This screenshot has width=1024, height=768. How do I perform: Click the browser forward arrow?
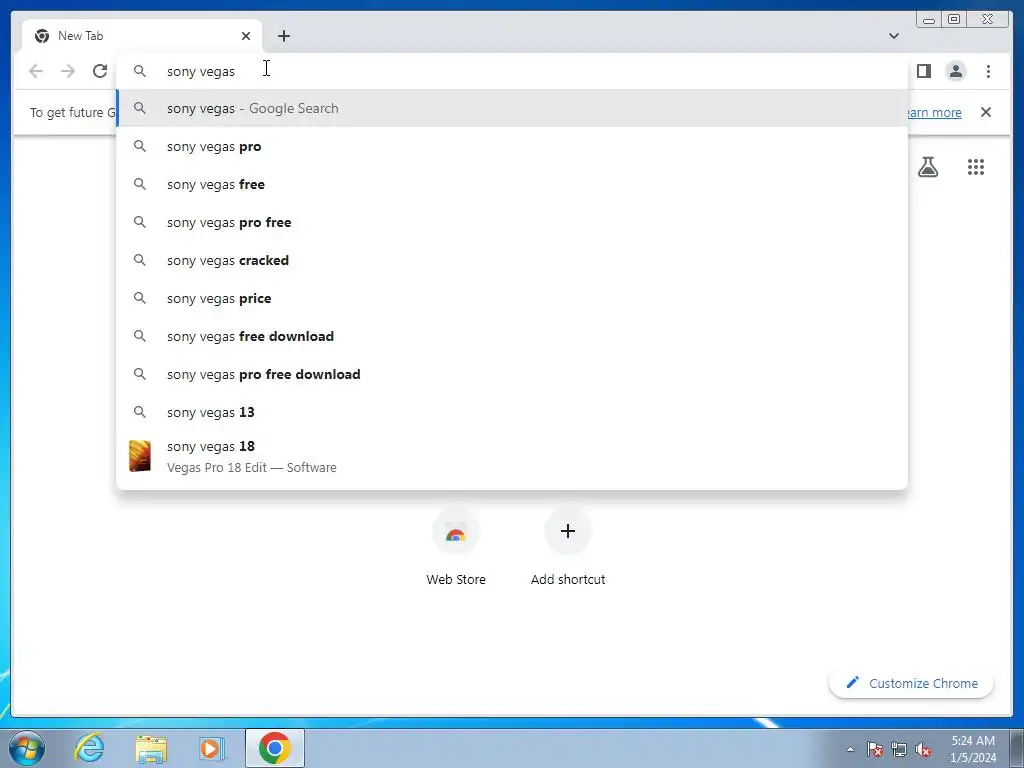[68, 71]
